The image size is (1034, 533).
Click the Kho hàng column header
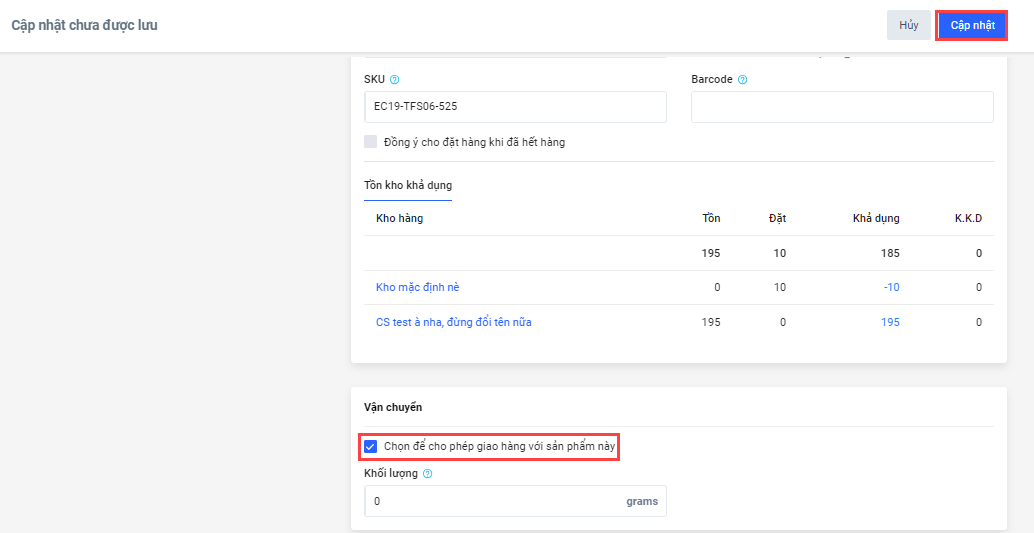(399, 218)
